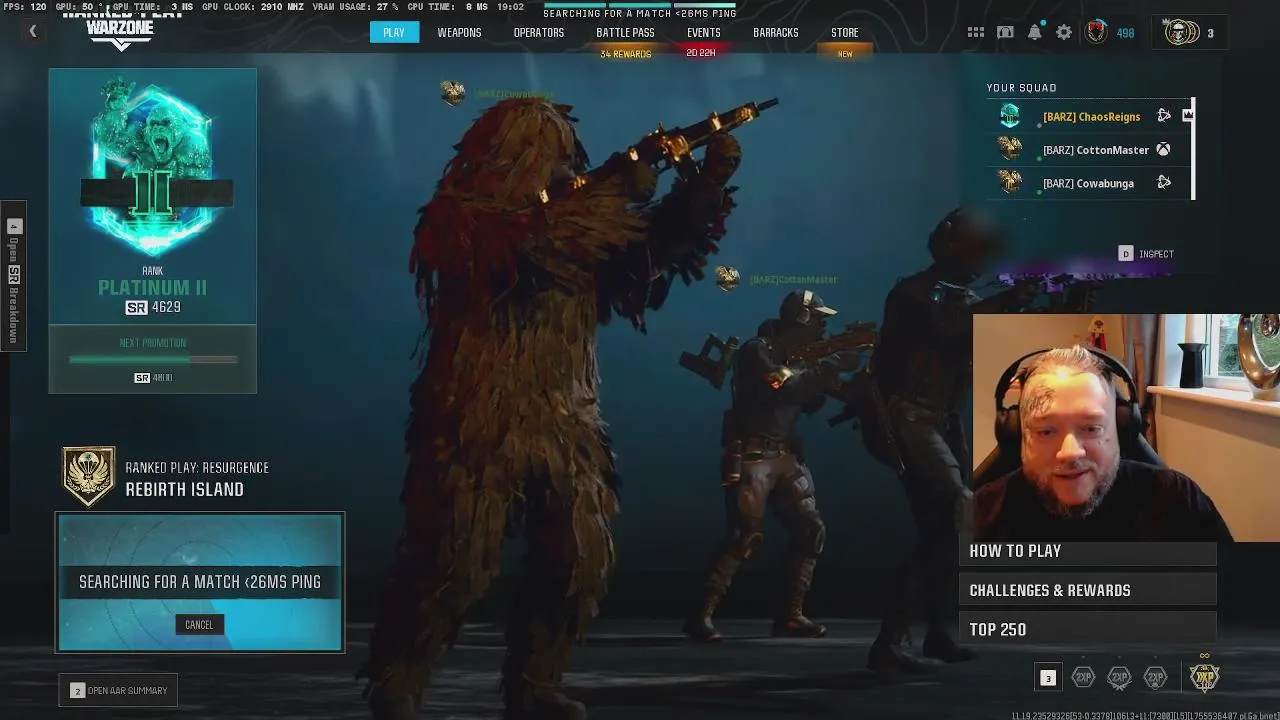1280x720 pixels.
Task: Click the golden XP token with infinity symbol
Action: (x=1204, y=676)
